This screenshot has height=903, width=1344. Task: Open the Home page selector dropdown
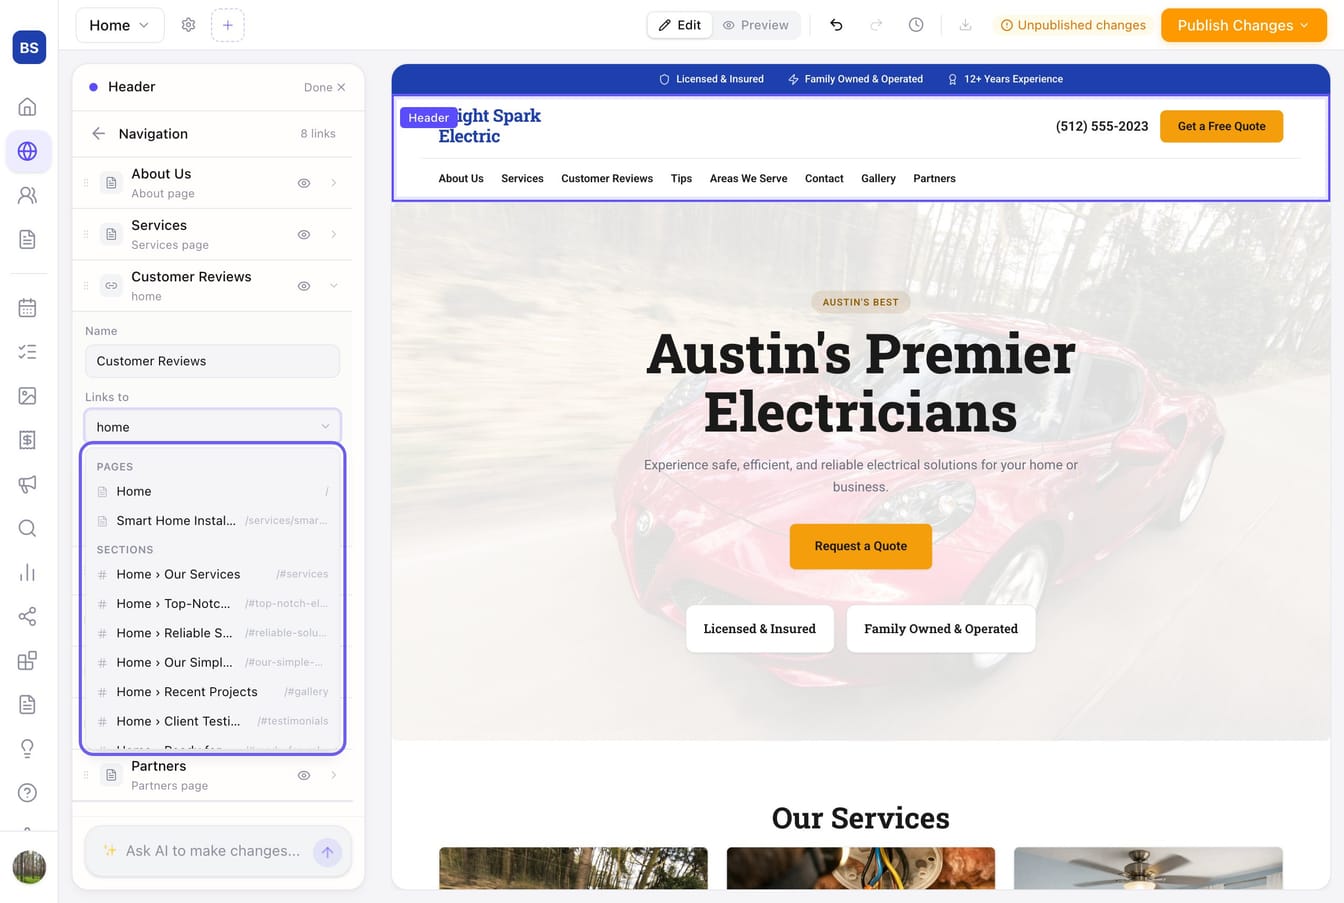[120, 25]
